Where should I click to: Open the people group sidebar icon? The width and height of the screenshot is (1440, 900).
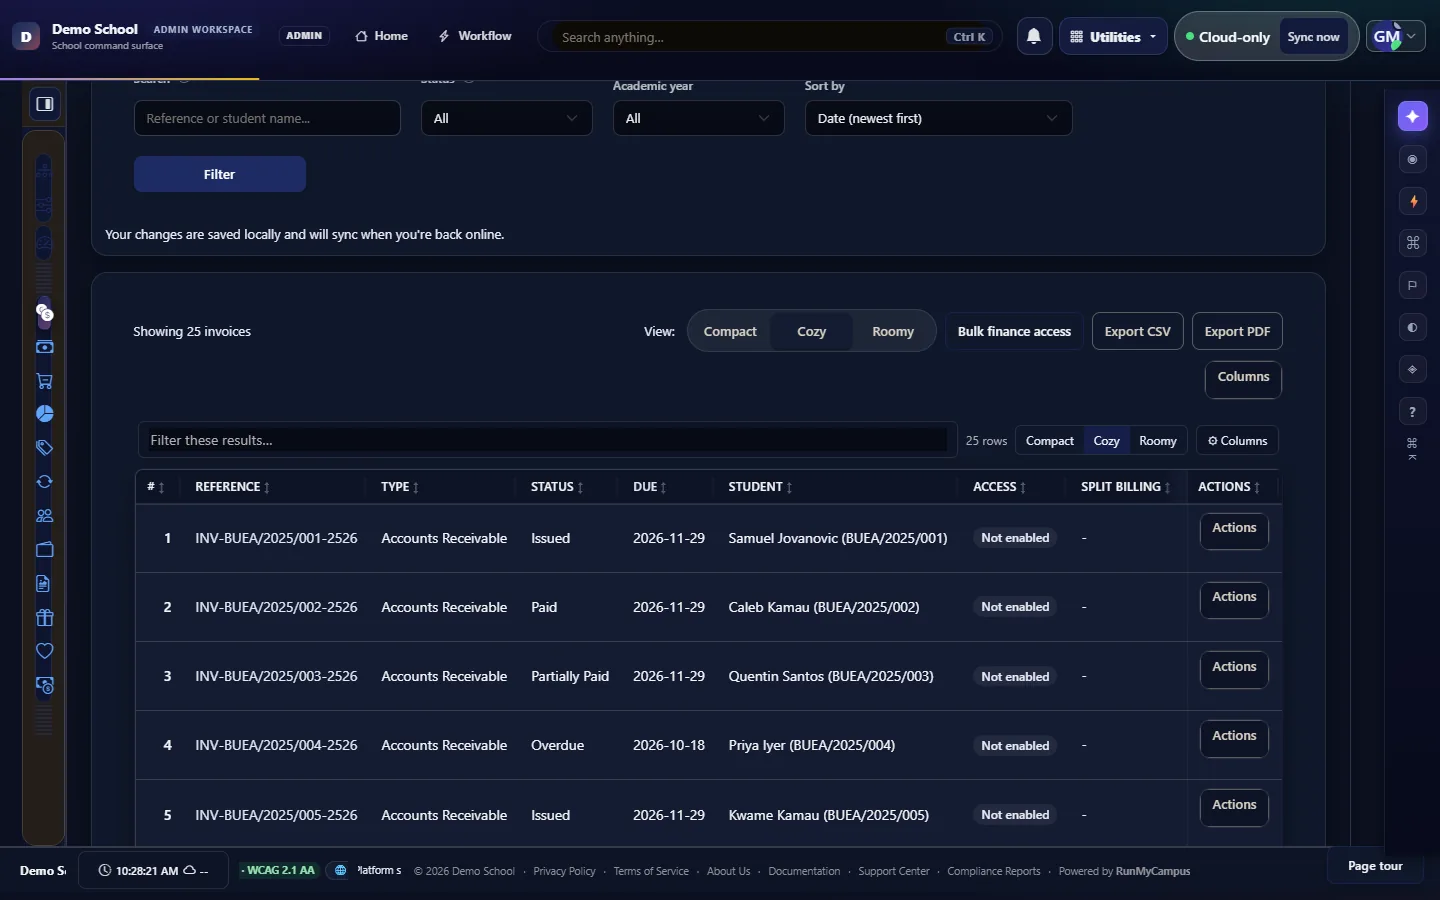pyautogui.click(x=44, y=516)
